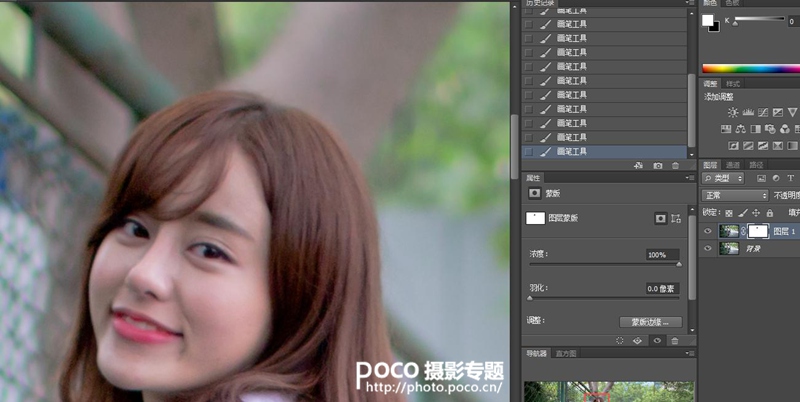Add a Black & White adjustment layer
Image resolution: width=800 pixels, height=402 pixels.
pyautogui.click(x=756, y=129)
